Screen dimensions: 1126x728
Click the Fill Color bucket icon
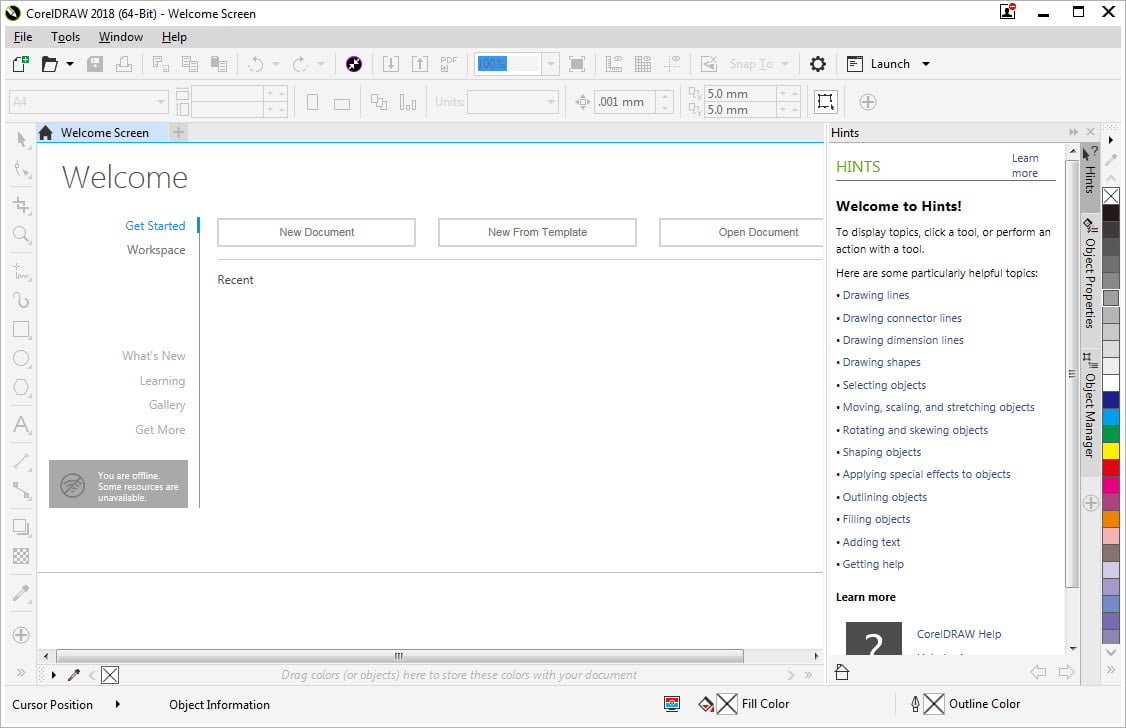click(x=706, y=704)
